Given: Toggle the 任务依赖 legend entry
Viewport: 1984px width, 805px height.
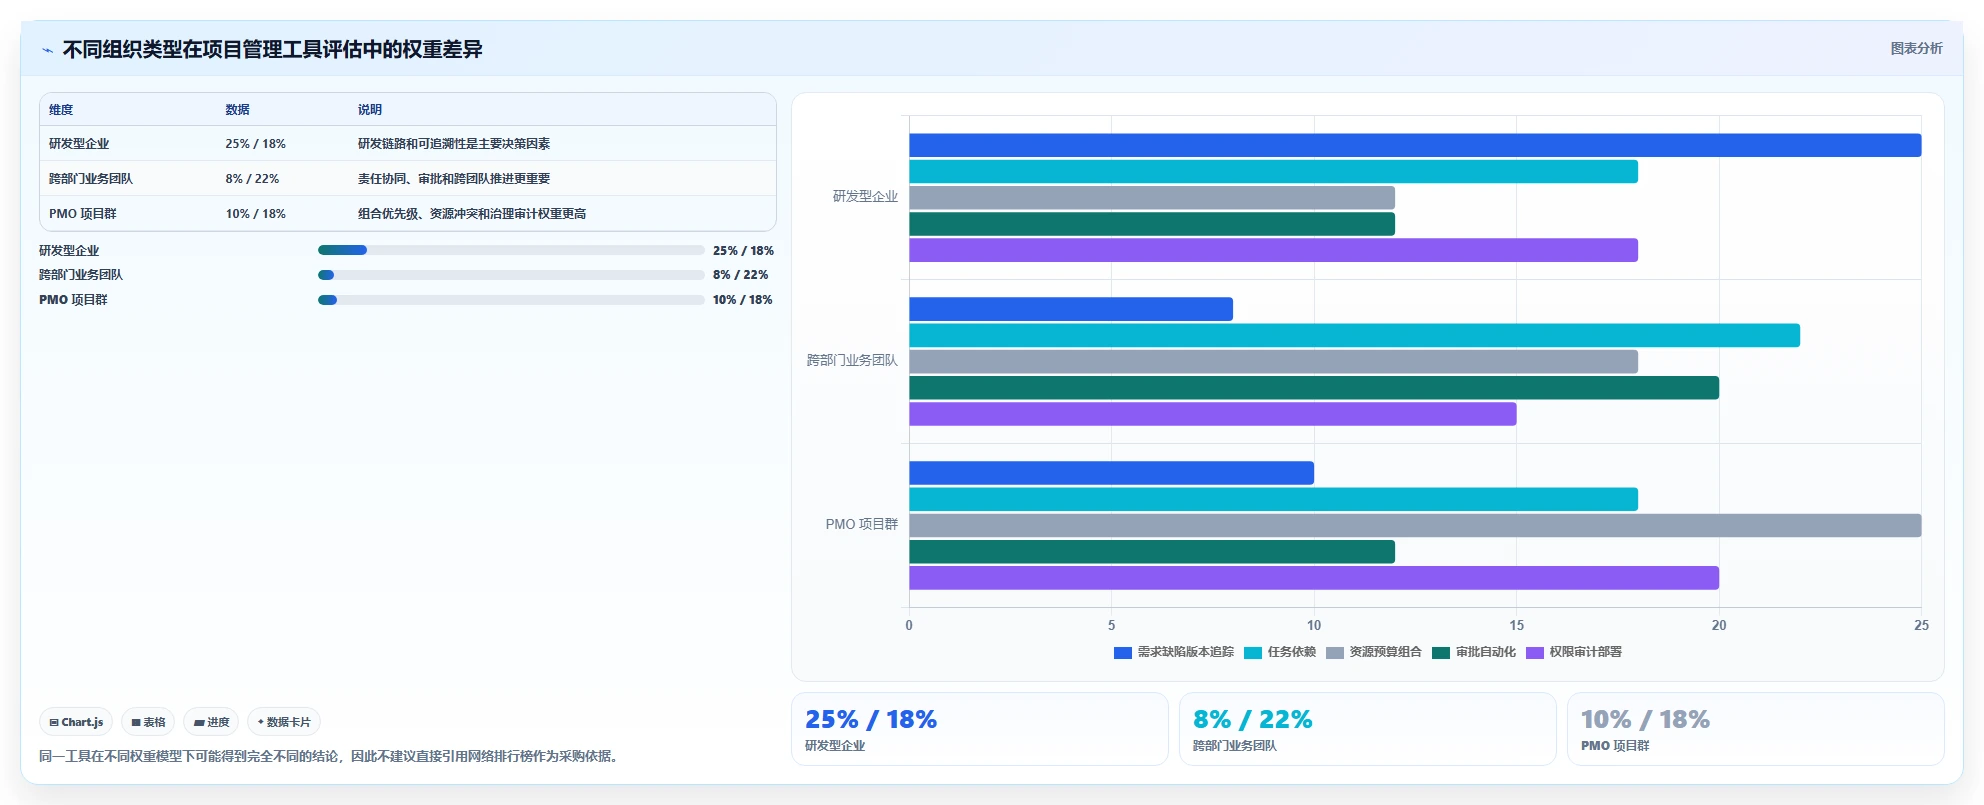Looking at the screenshot, I should click(1280, 652).
